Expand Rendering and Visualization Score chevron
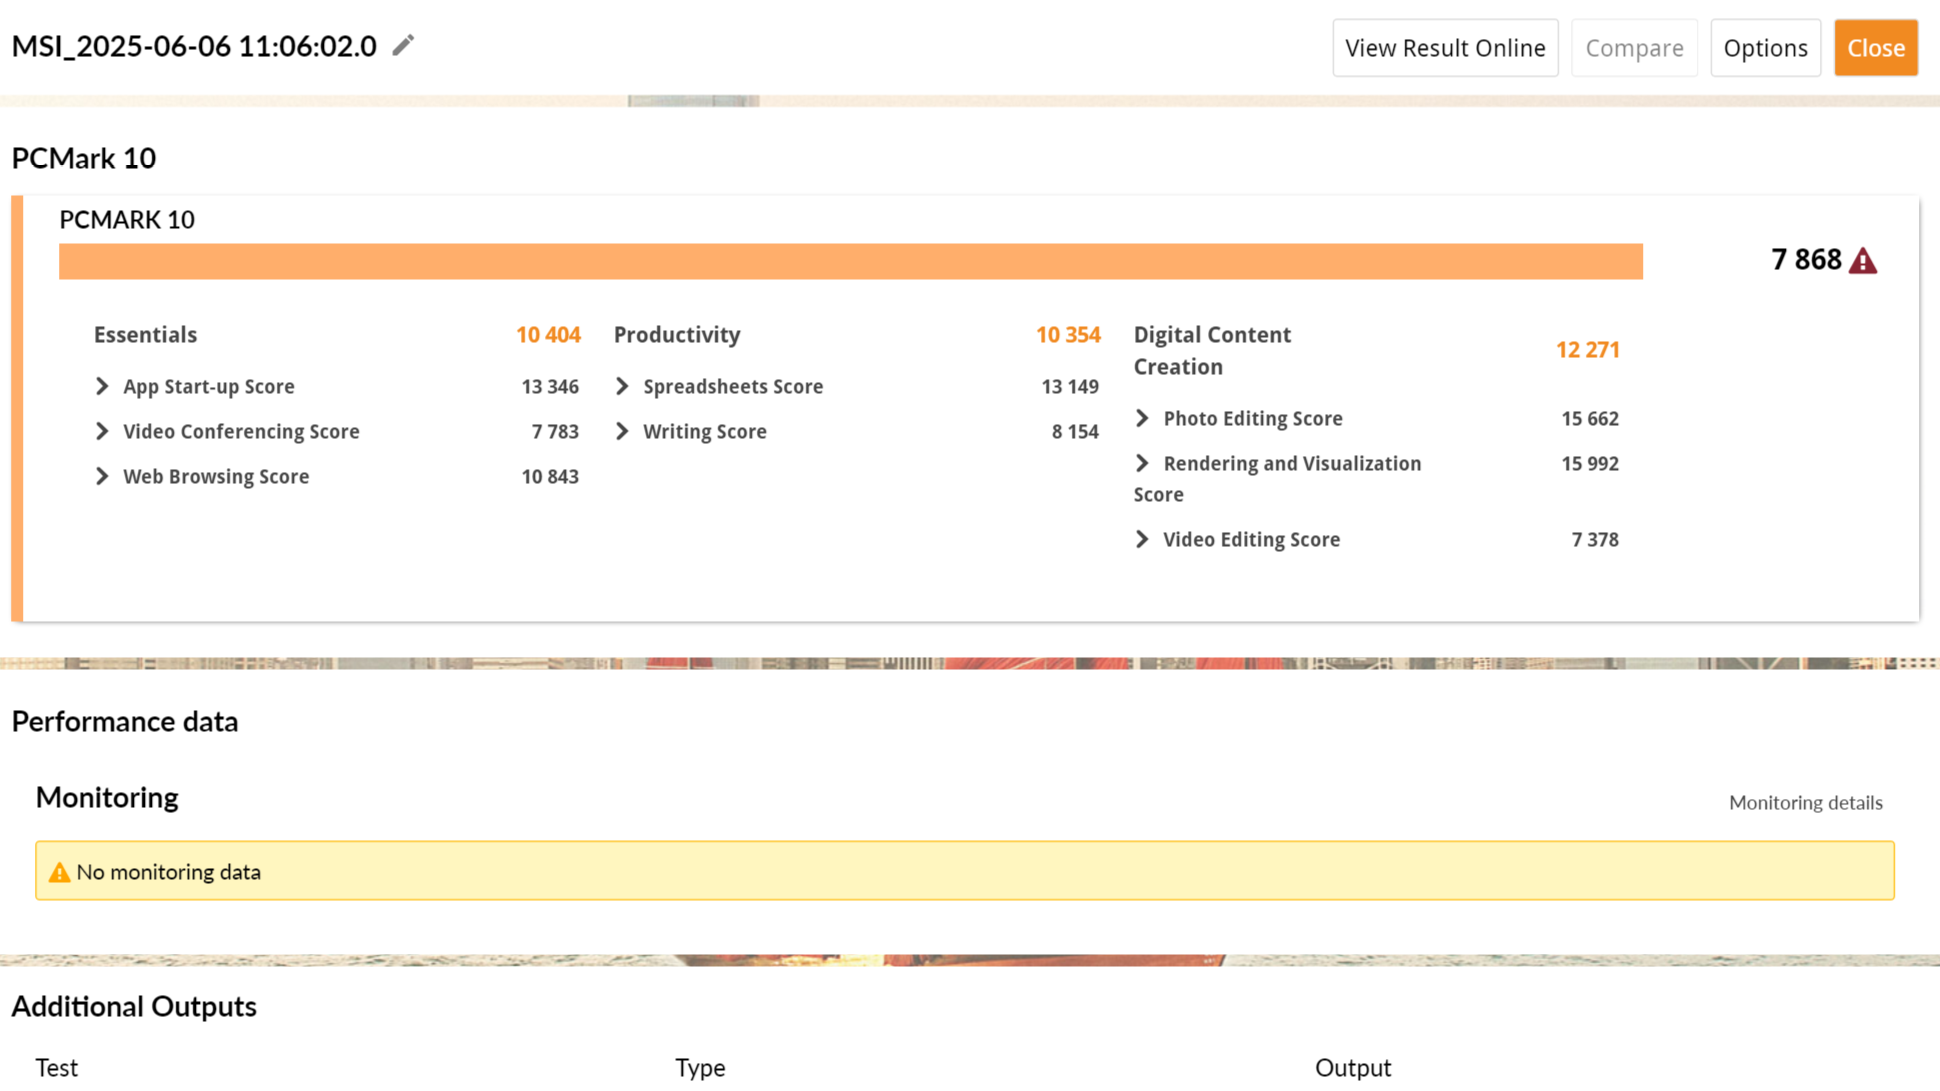Screen dimensions: 1940x1091 point(1142,463)
